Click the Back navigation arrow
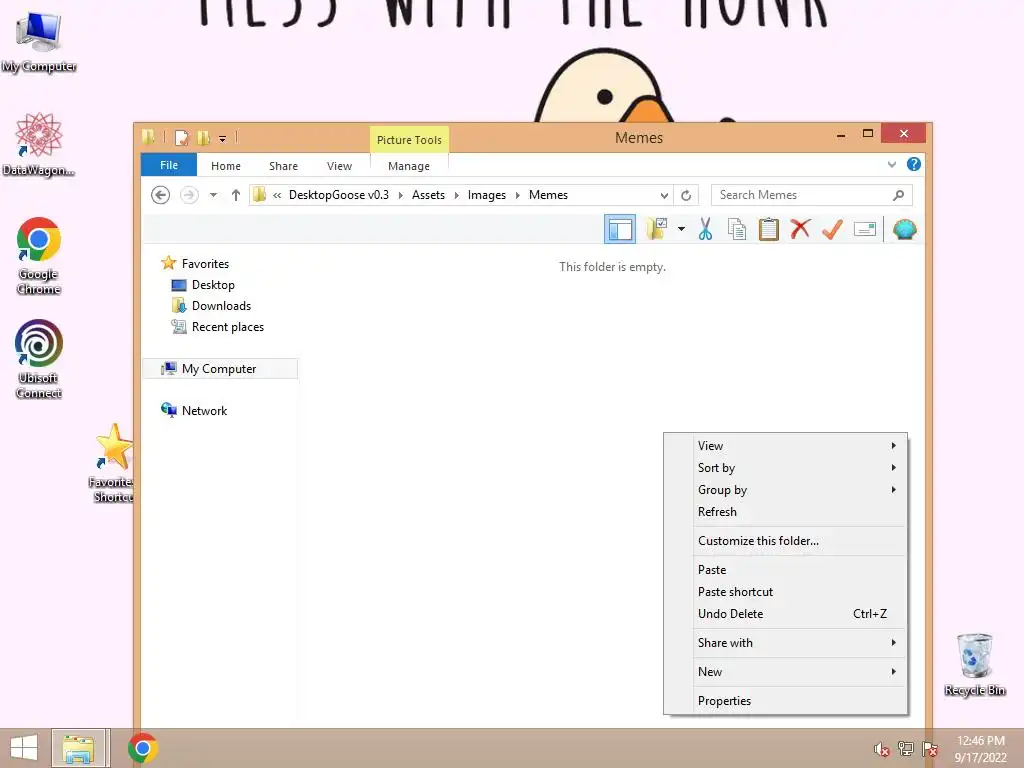Image resolution: width=1024 pixels, height=768 pixels. coord(160,195)
